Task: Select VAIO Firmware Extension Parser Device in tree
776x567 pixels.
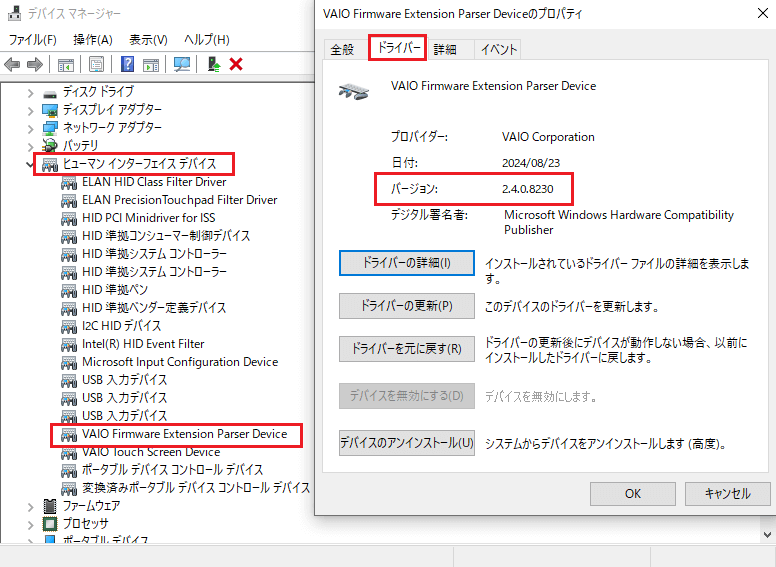Action: click(x=185, y=434)
